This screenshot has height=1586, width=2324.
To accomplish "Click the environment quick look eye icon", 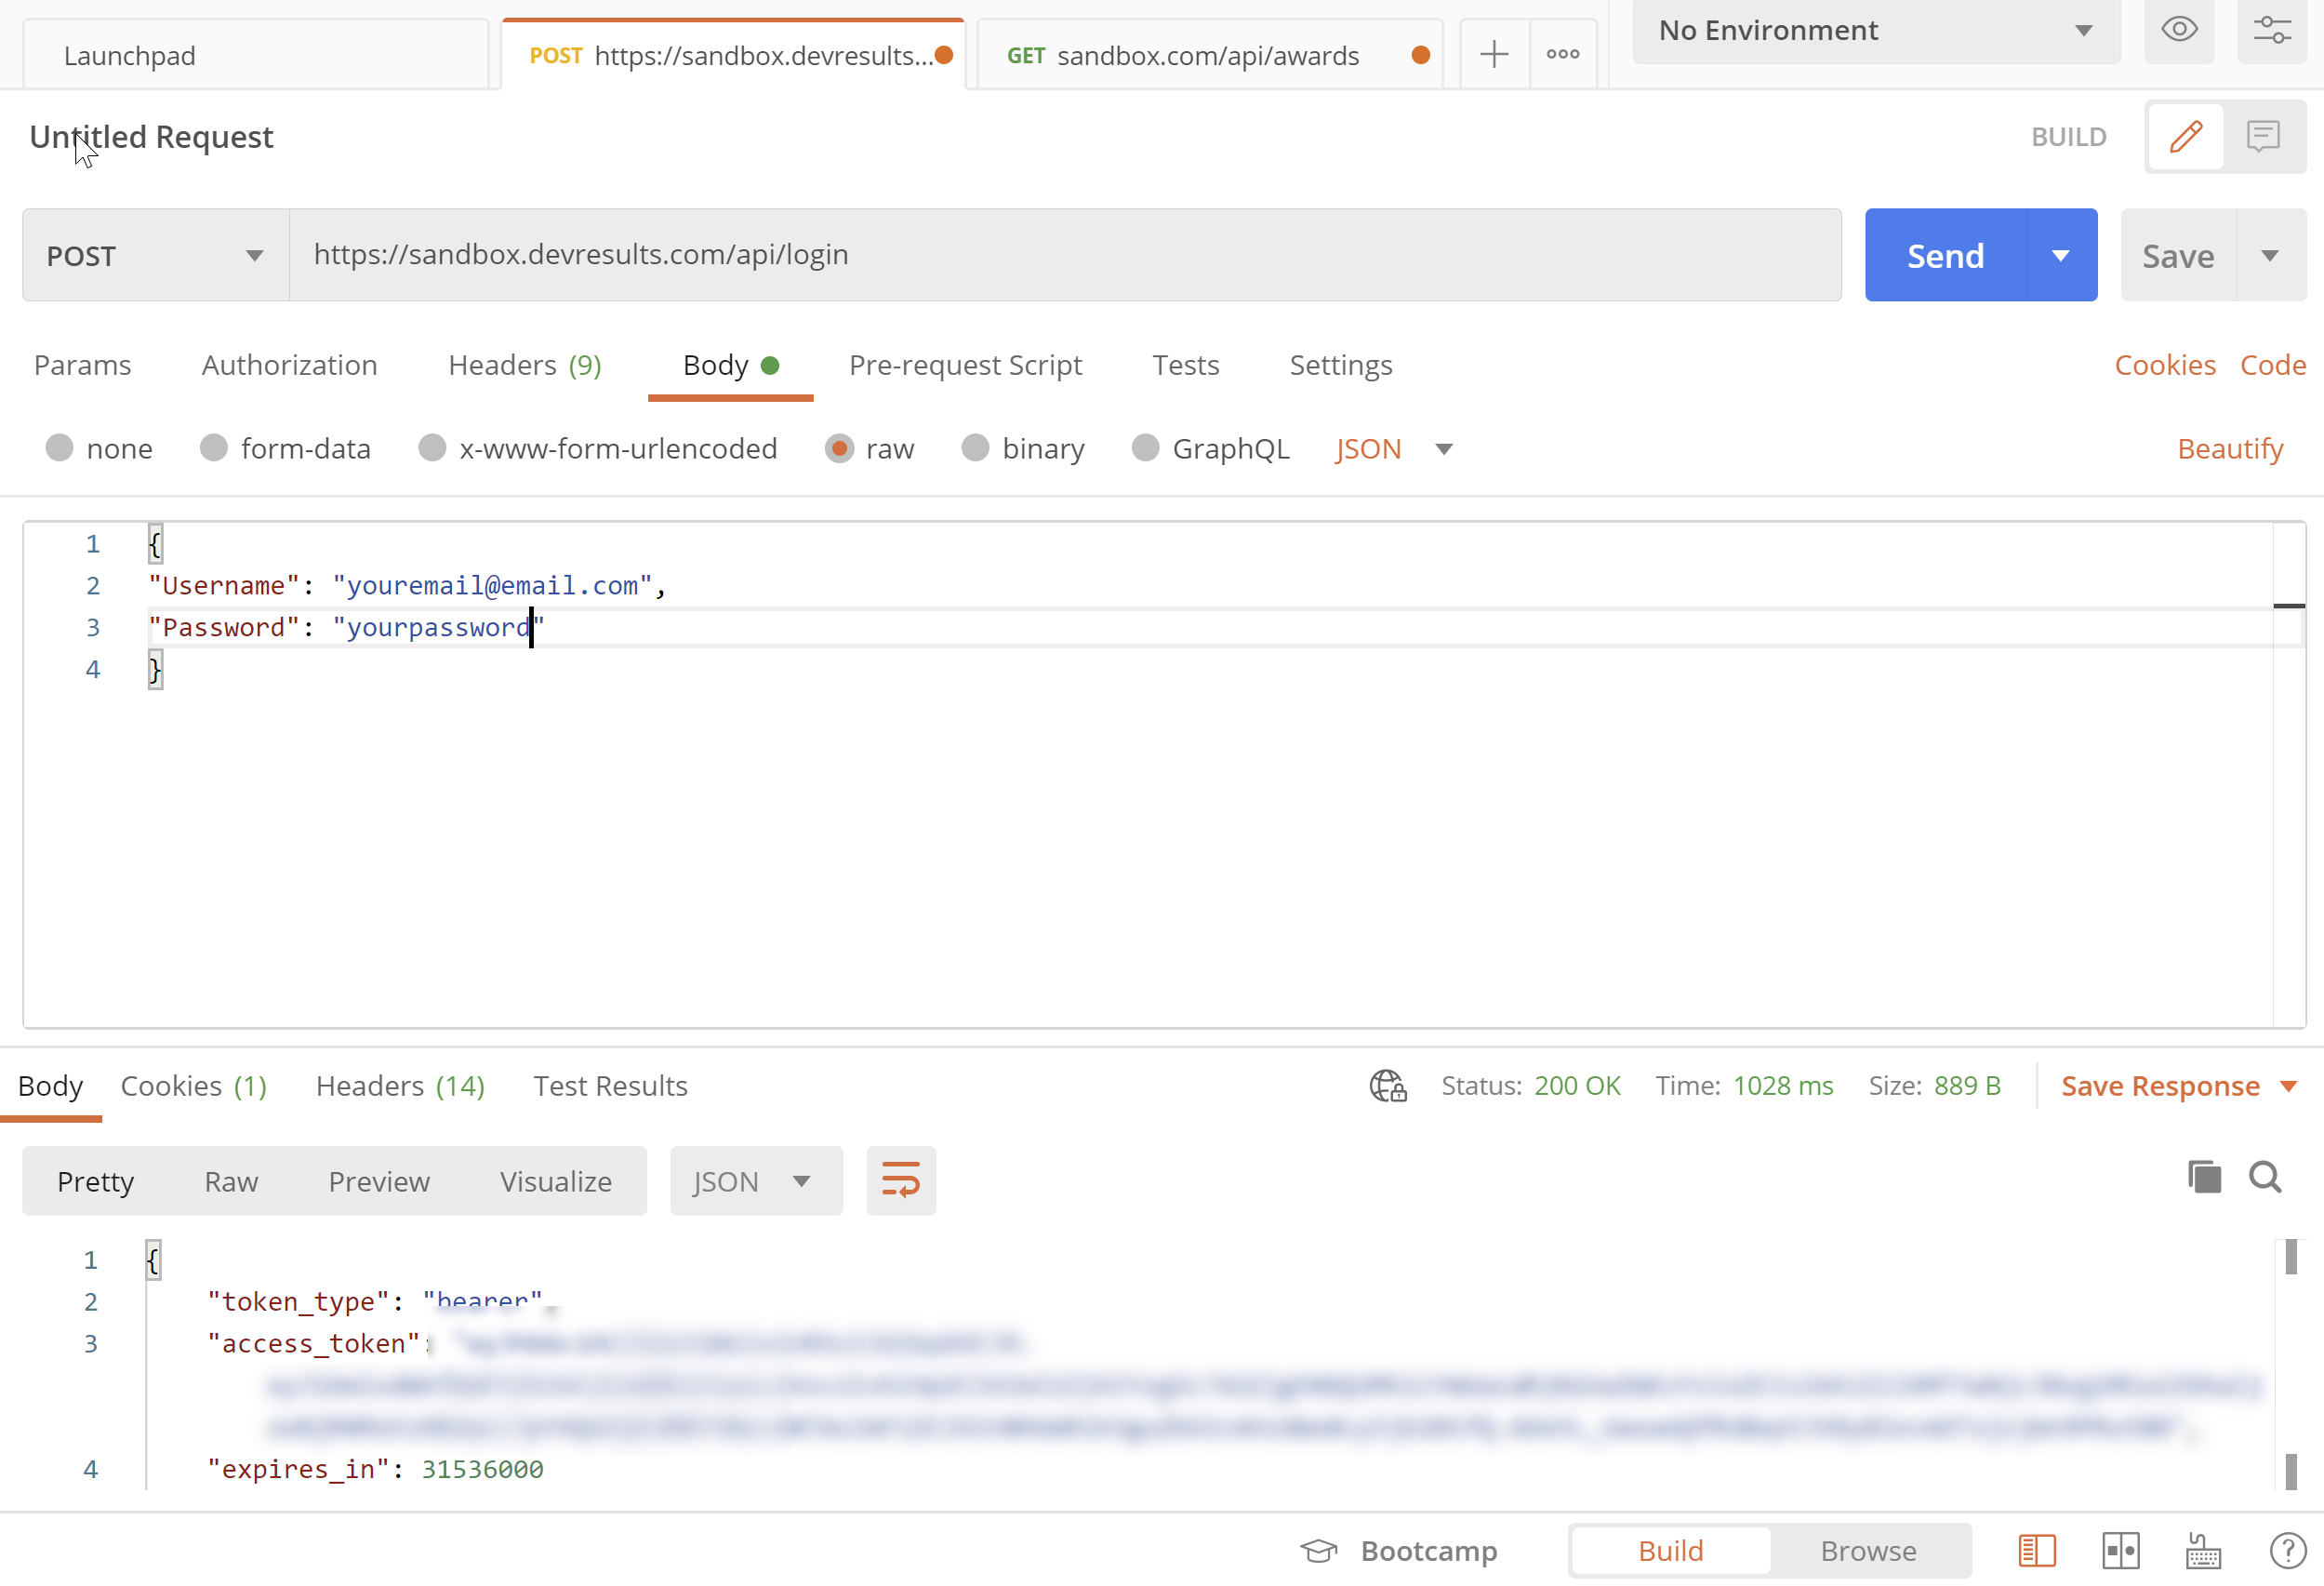I will [x=2178, y=30].
